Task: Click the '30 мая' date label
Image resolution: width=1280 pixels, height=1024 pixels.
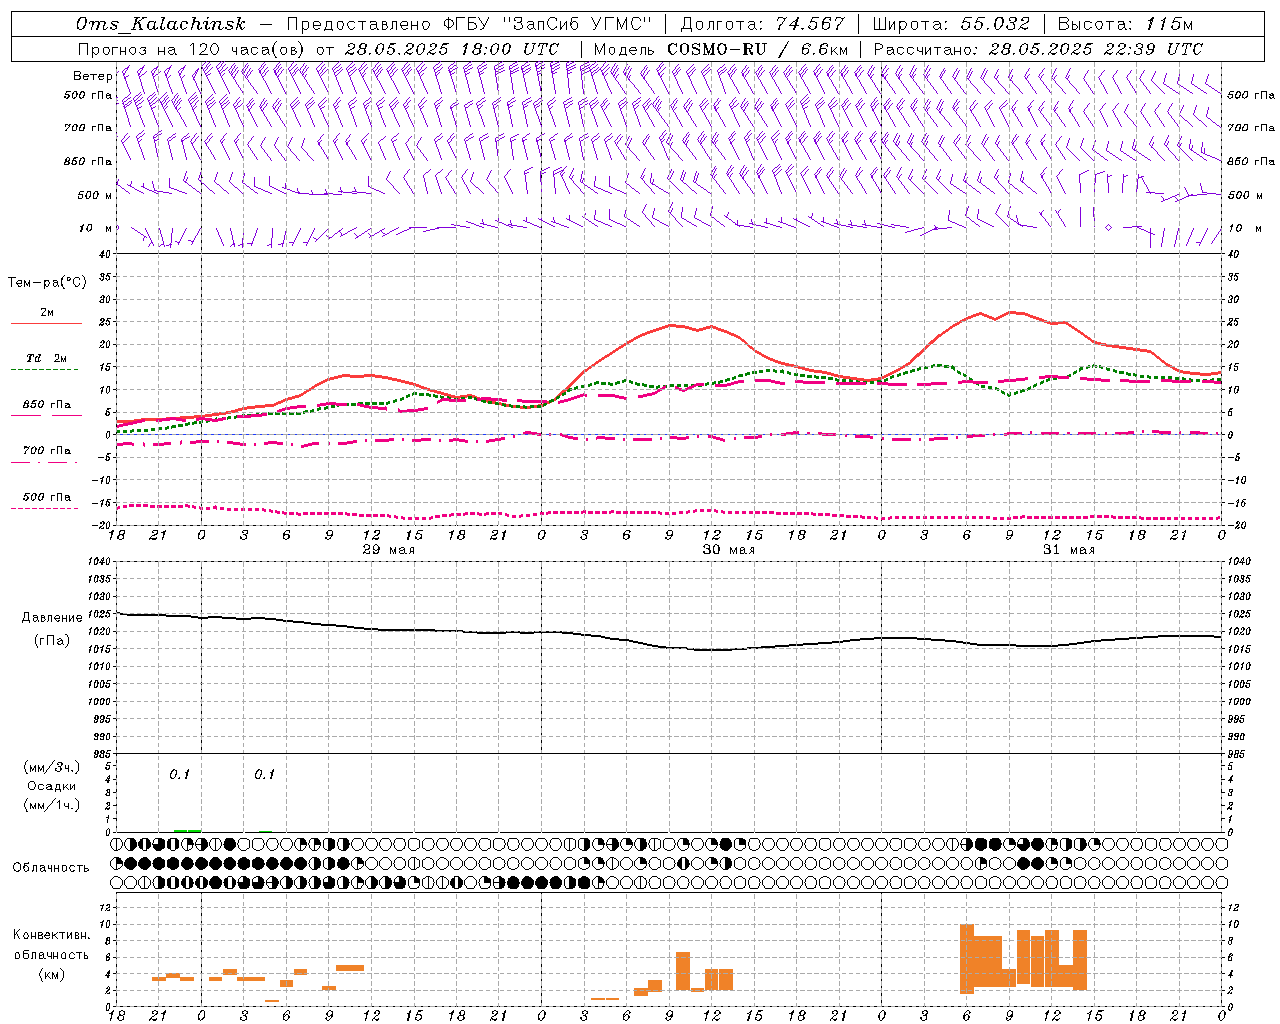Action: pos(729,550)
